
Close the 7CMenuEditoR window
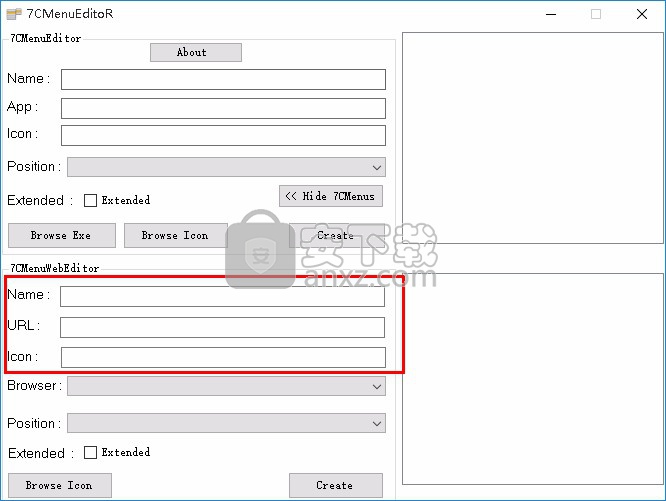pos(642,14)
